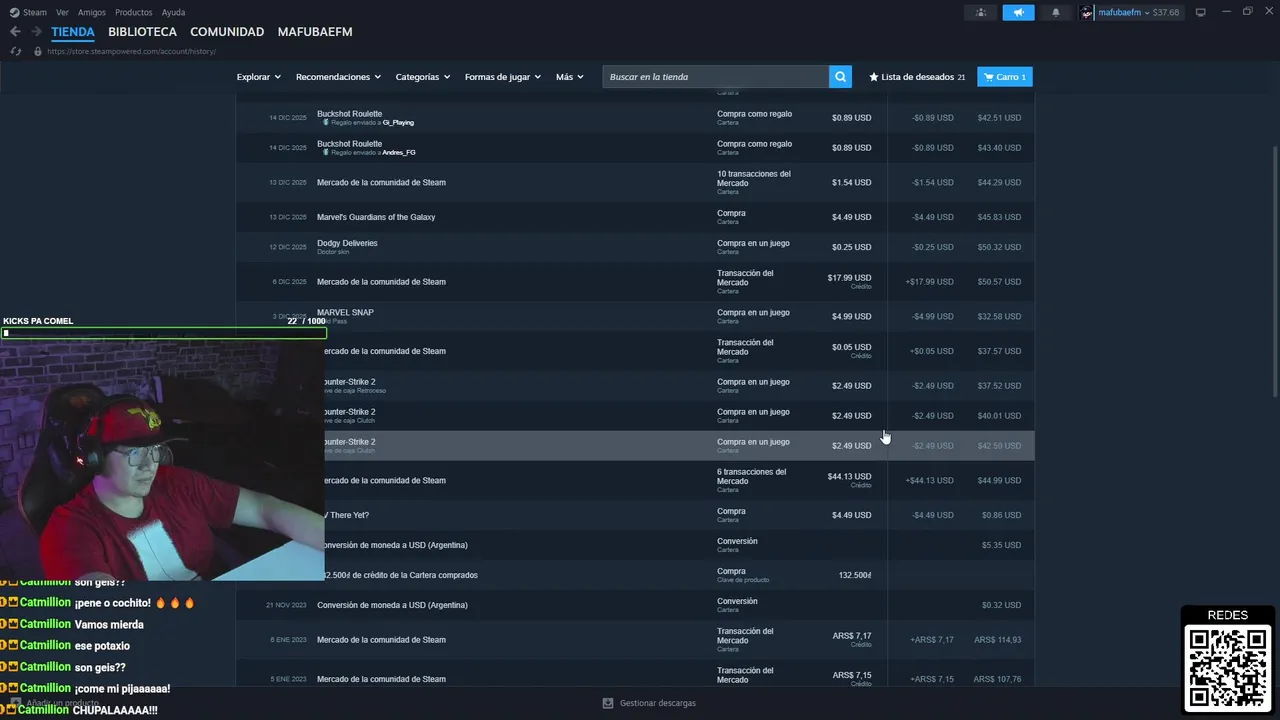Click 'Compra como regalo' for Gi_Playing row
This screenshot has height=720, width=1280.
click(x=754, y=114)
